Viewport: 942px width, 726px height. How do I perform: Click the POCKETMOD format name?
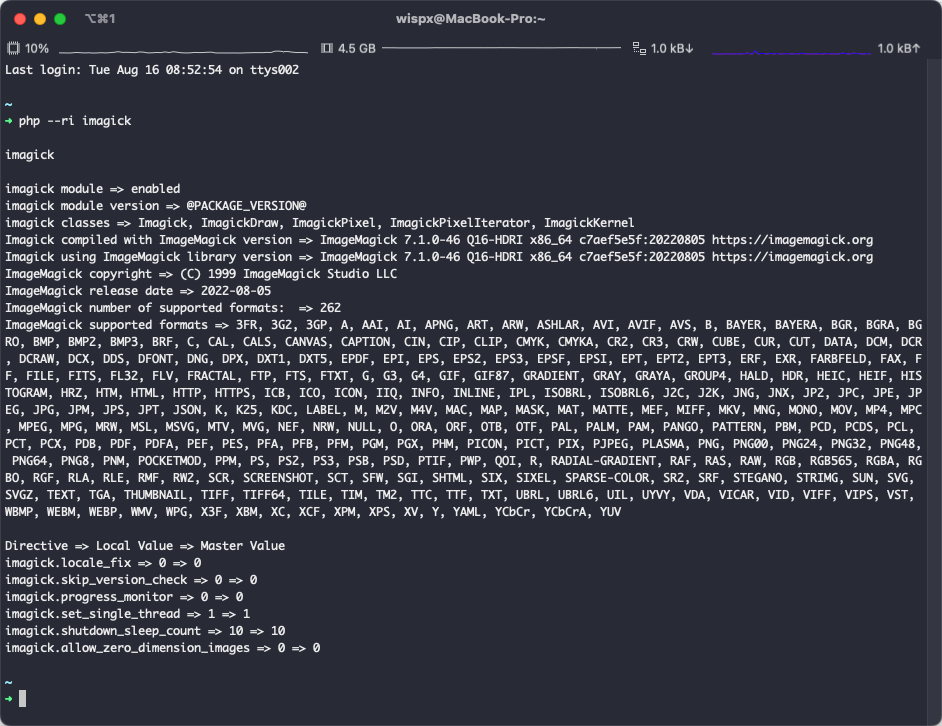click(x=169, y=461)
